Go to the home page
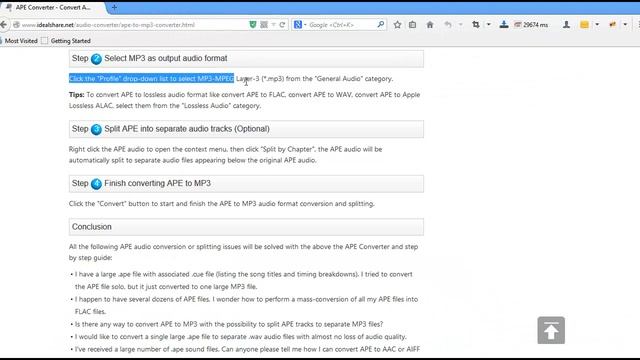640x360 pixels. coord(430,25)
